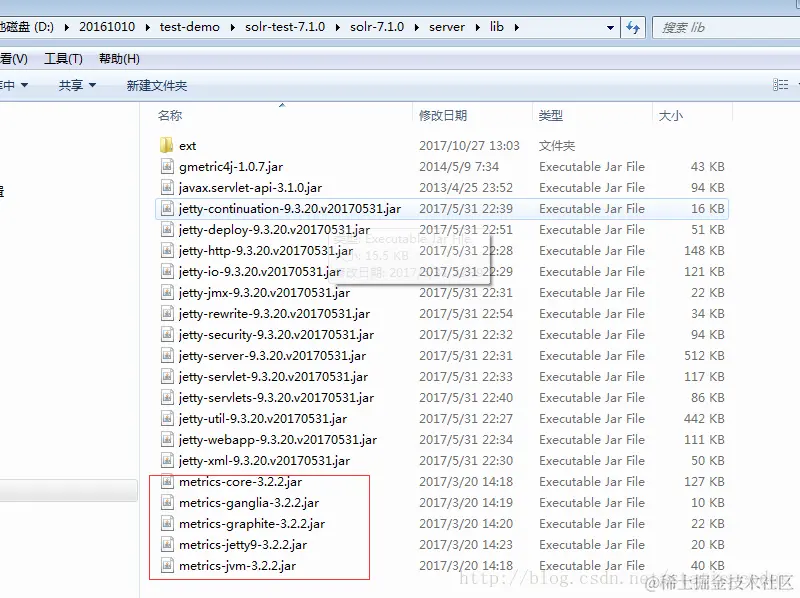The width and height of the screenshot is (800, 598).
Task: Sort by the 名称 column header
Action: [x=170, y=116]
